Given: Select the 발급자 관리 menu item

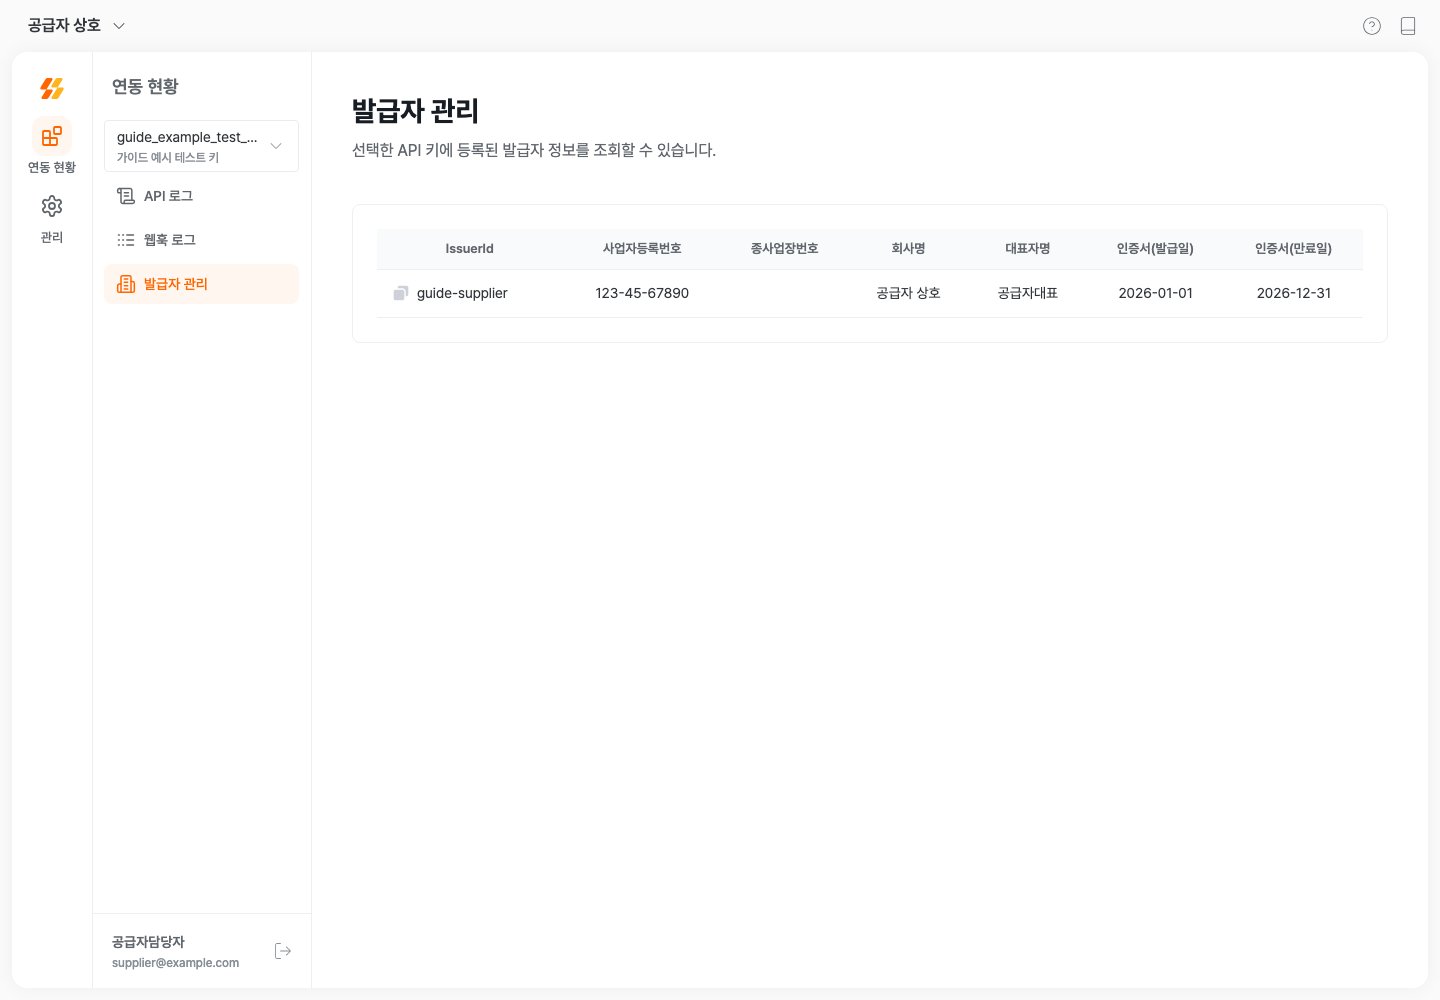Looking at the screenshot, I should tap(201, 284).
